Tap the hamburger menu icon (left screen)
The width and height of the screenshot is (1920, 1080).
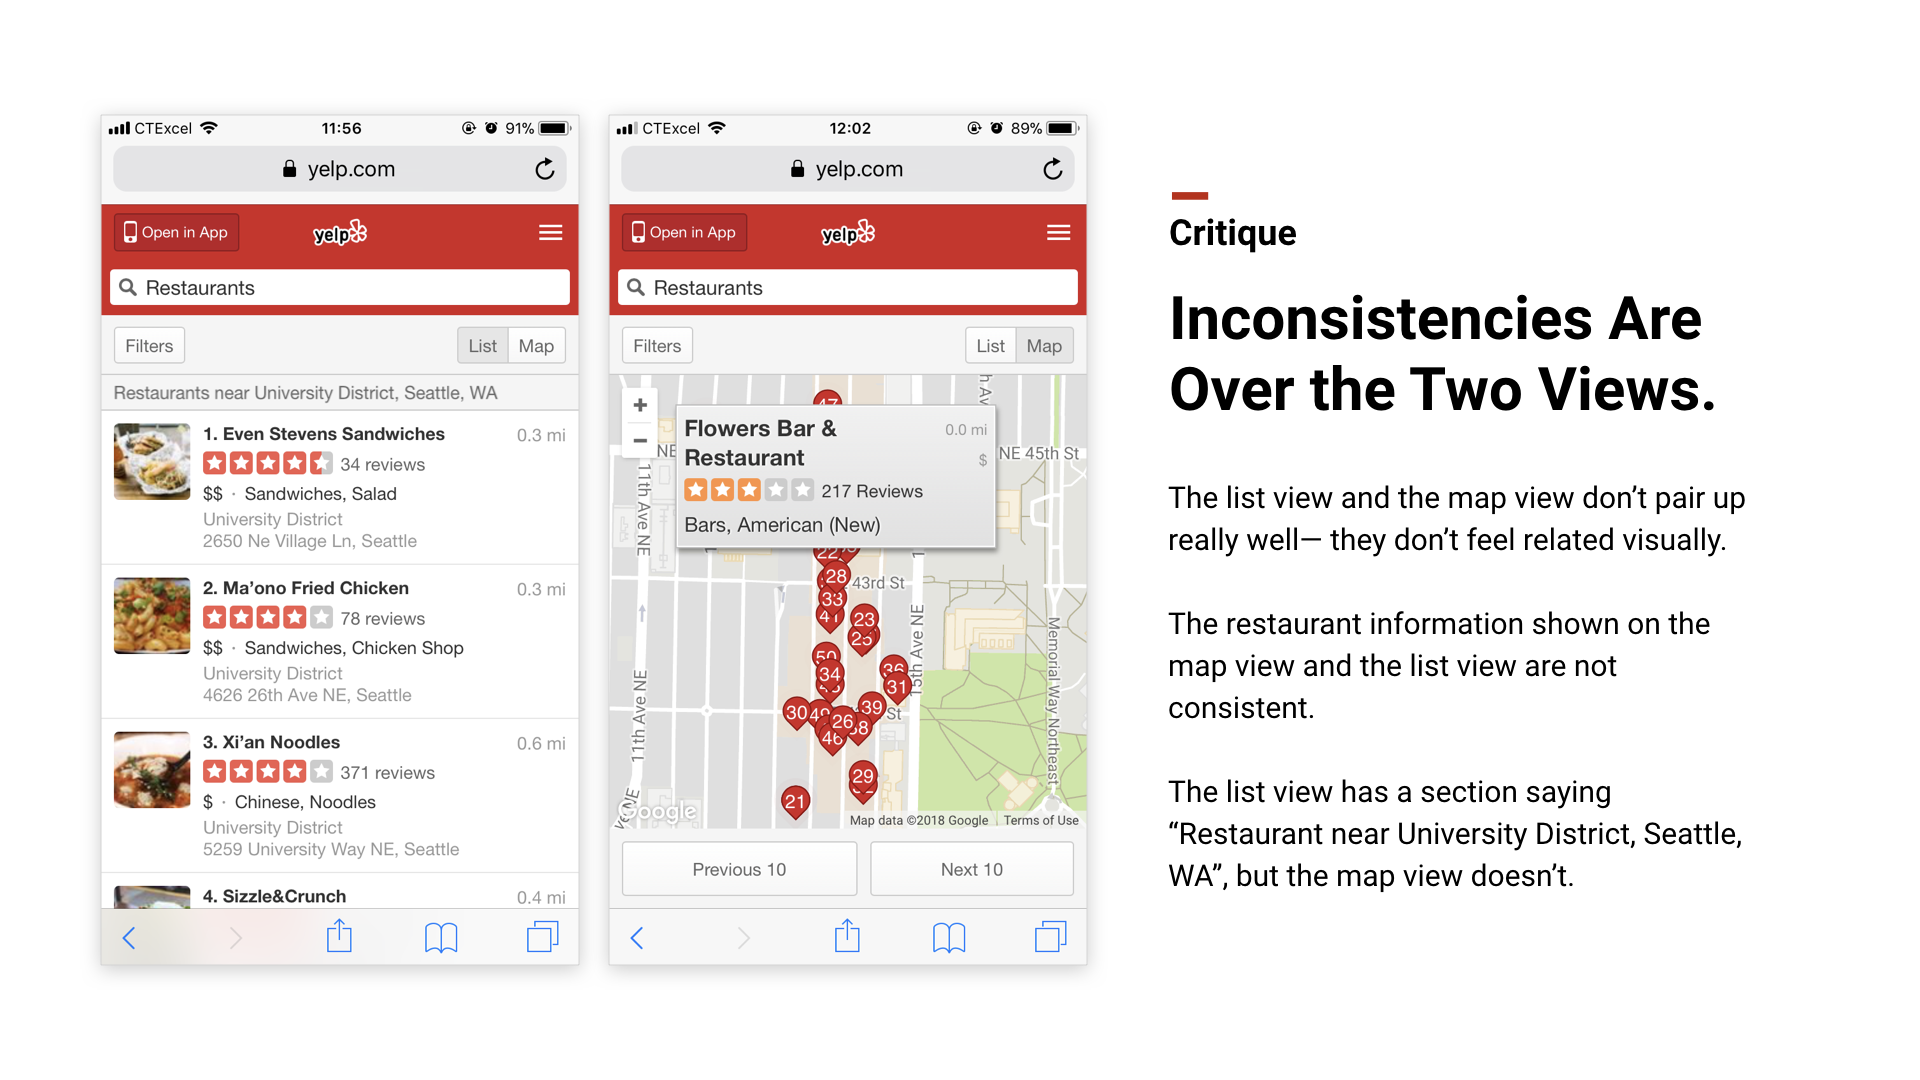(550, 232)
